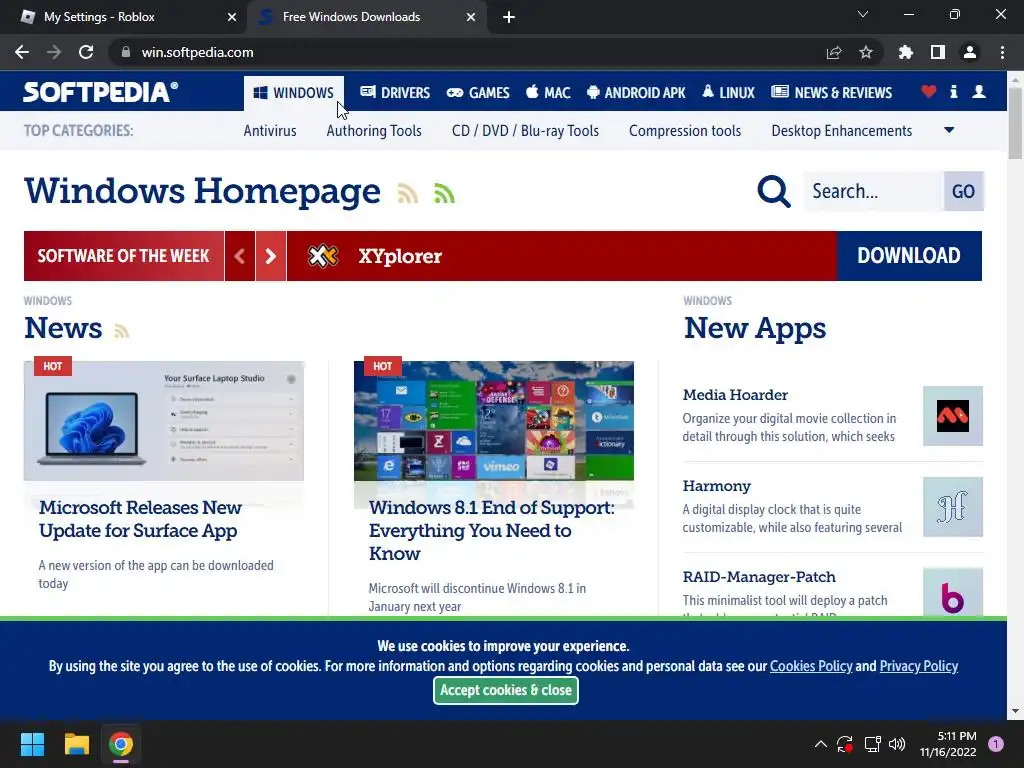1024x768 pixels.
Task: Open Windows 8.1 End of Support article
Action: (492, 530)
